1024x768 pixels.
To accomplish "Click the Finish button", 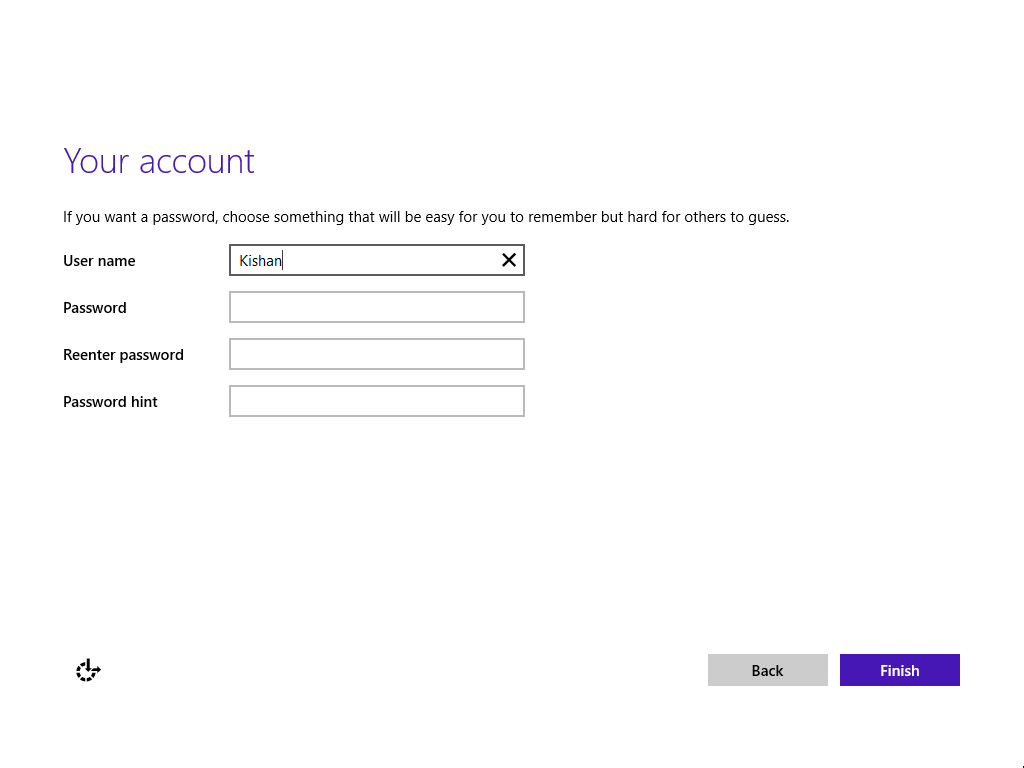I will [899, 670].
